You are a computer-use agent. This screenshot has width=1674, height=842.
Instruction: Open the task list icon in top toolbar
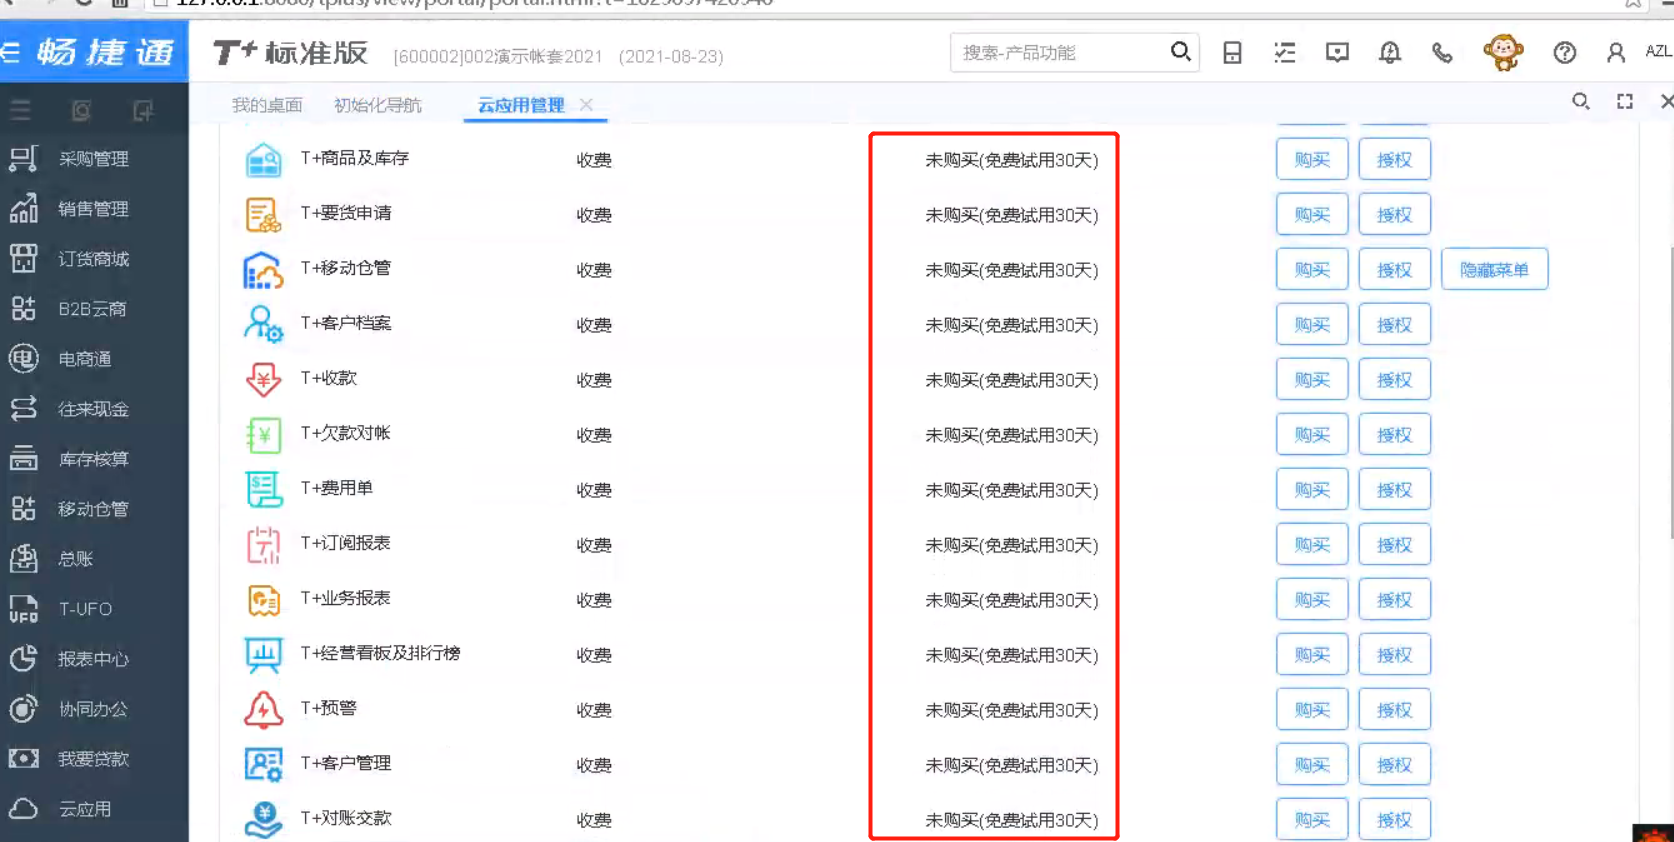click(1285, 53)
